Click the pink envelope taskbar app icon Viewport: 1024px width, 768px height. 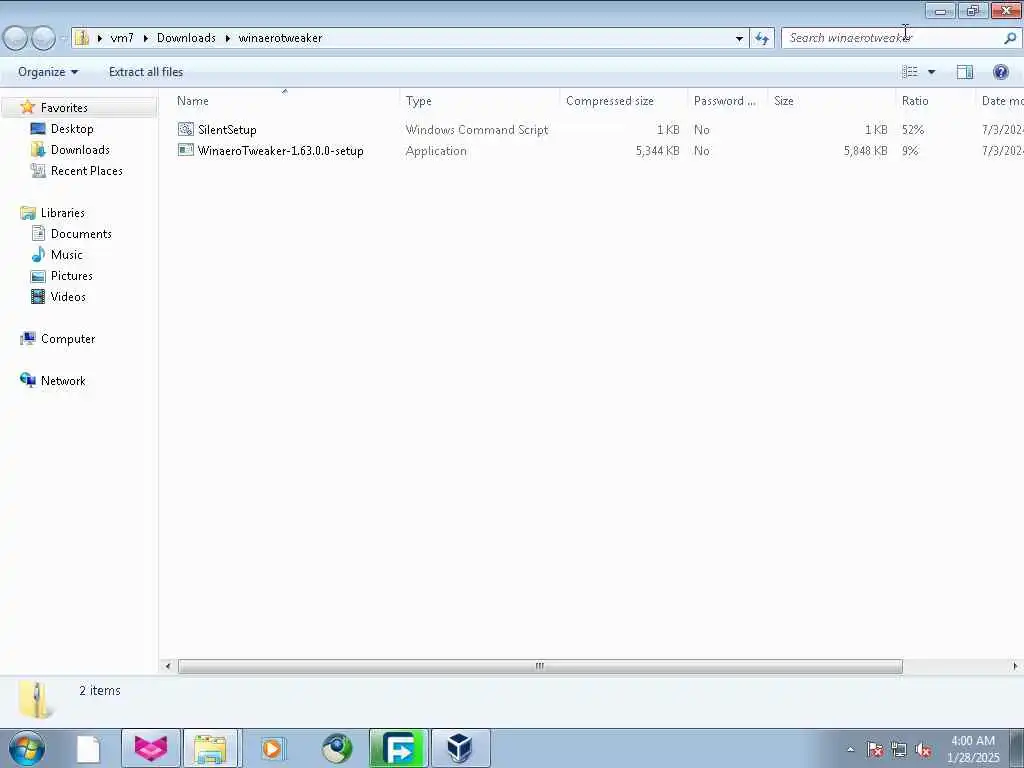click(151, 748)
